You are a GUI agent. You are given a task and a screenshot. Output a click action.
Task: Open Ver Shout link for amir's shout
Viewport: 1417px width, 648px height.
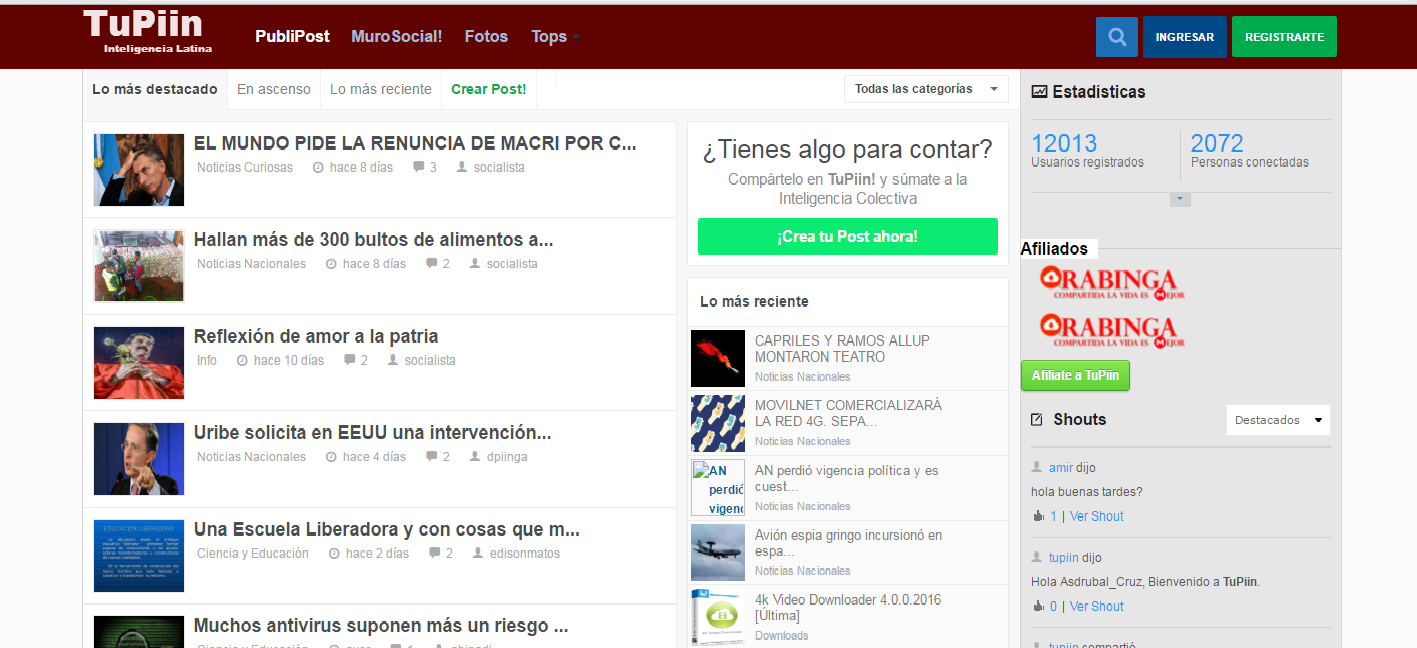point(1097,516)
